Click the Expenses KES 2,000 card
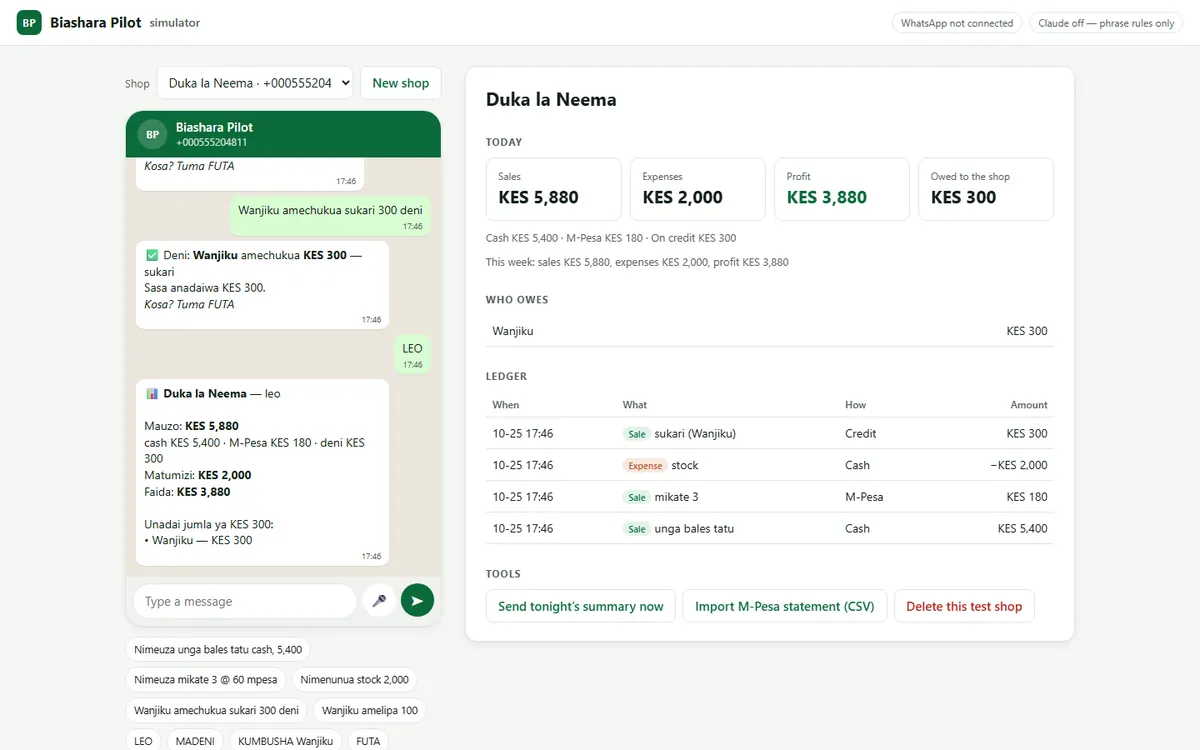Viewport: 1200px width, 750px height. (x=698, y=189)
